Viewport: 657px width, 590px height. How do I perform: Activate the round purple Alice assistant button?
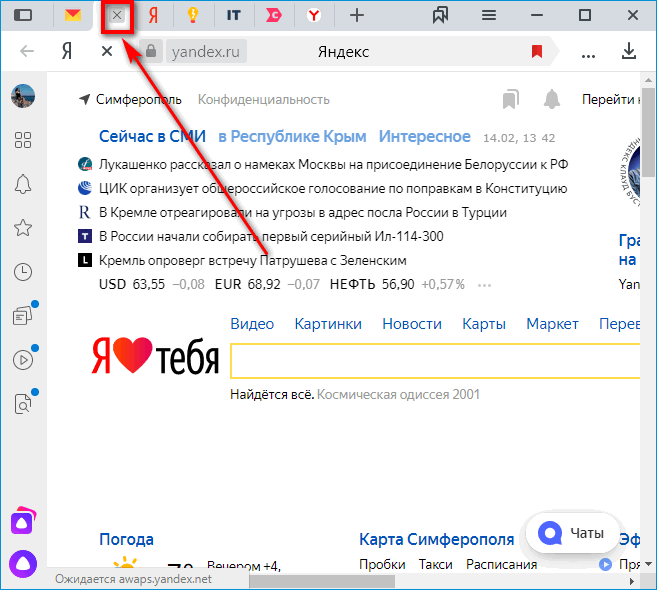23,564
